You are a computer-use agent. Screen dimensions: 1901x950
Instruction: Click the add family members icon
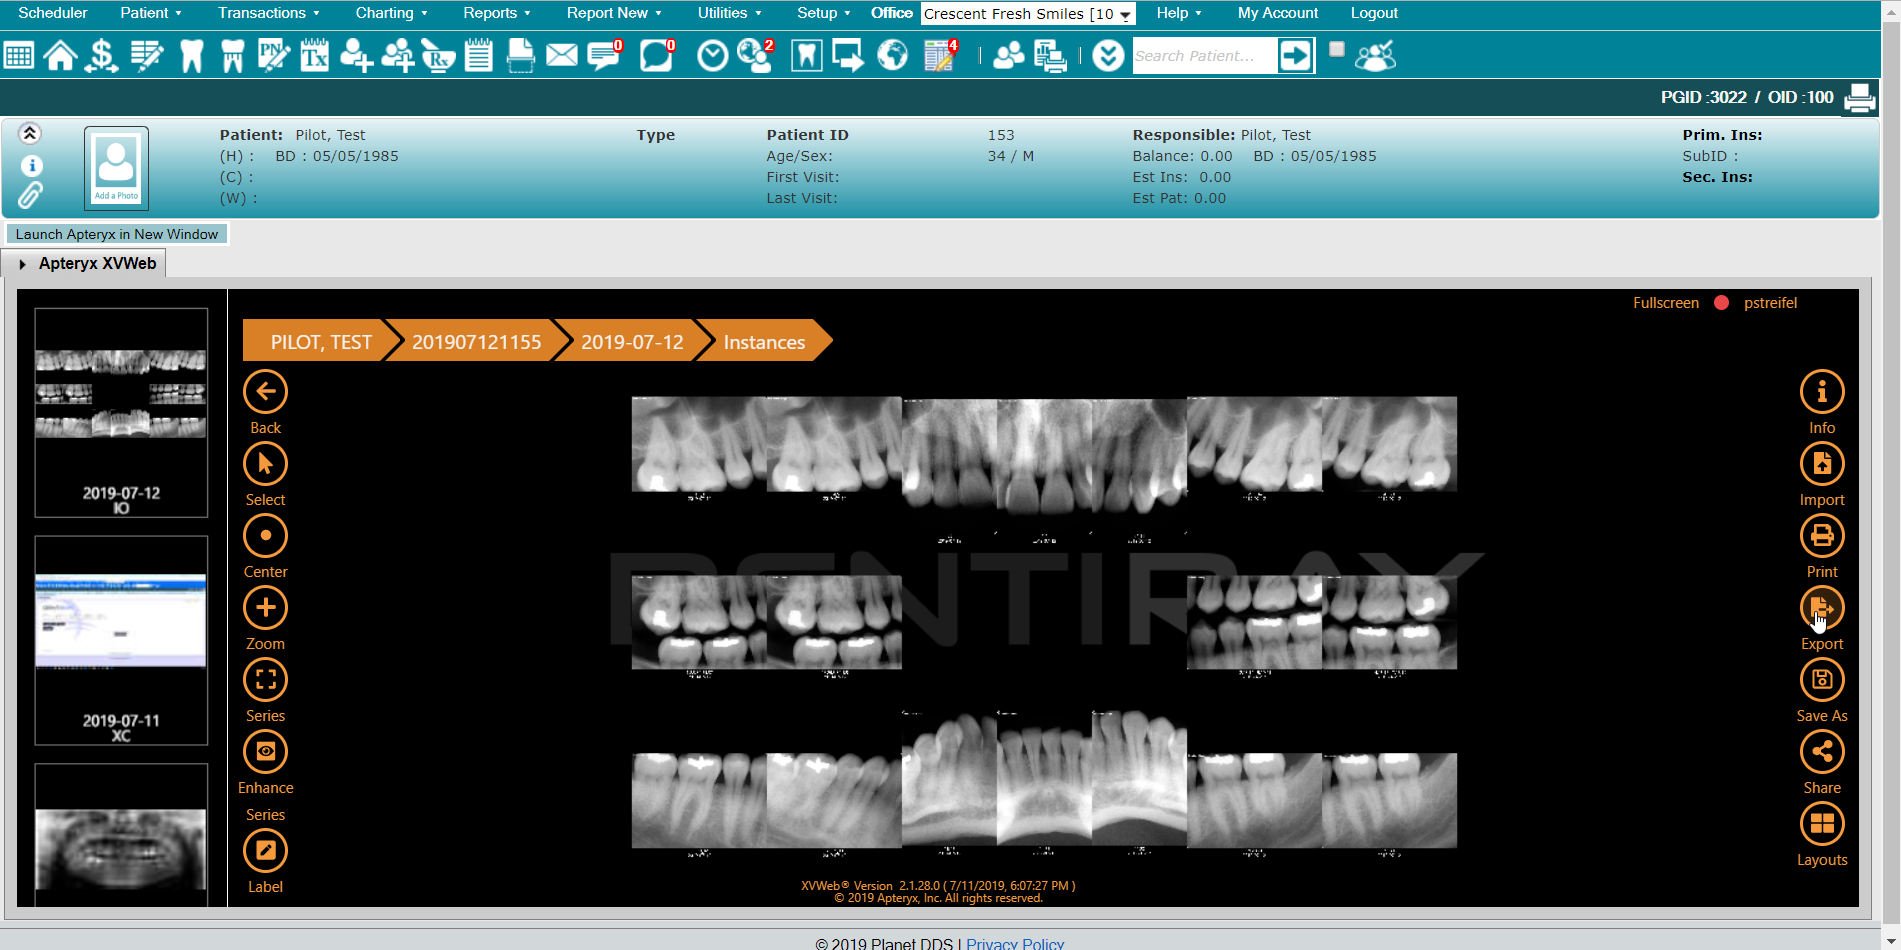(398, 55)
